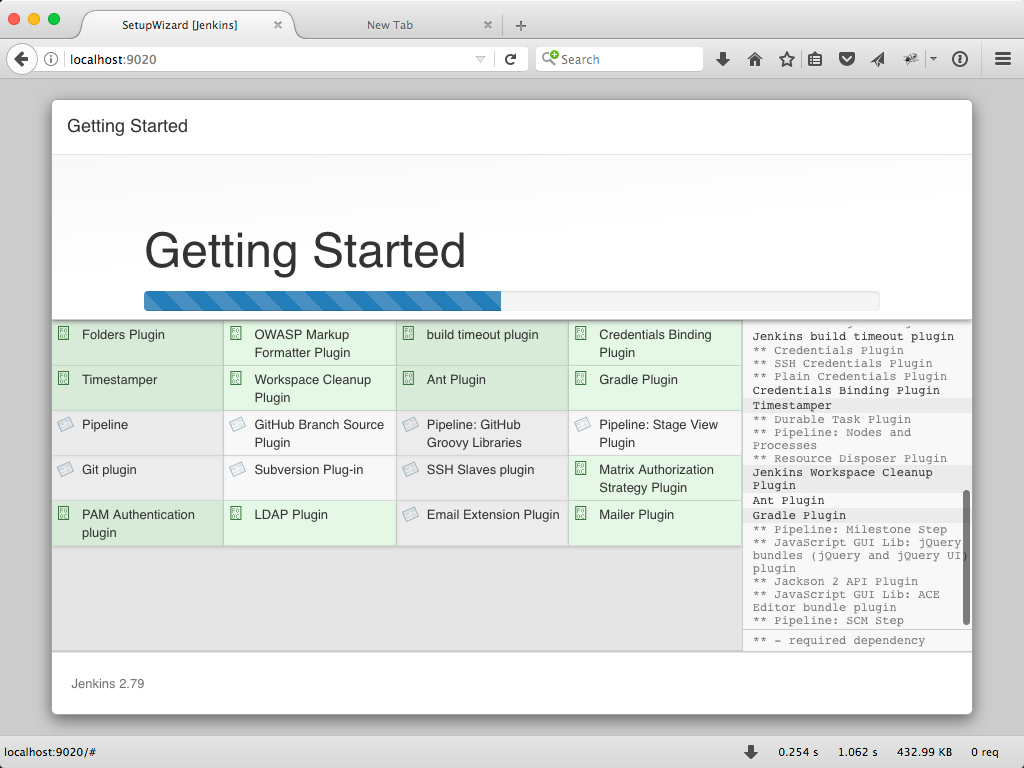1024x768 pixels.
Task: Open the circled info toolbar icon
Action: pos(959,59)
